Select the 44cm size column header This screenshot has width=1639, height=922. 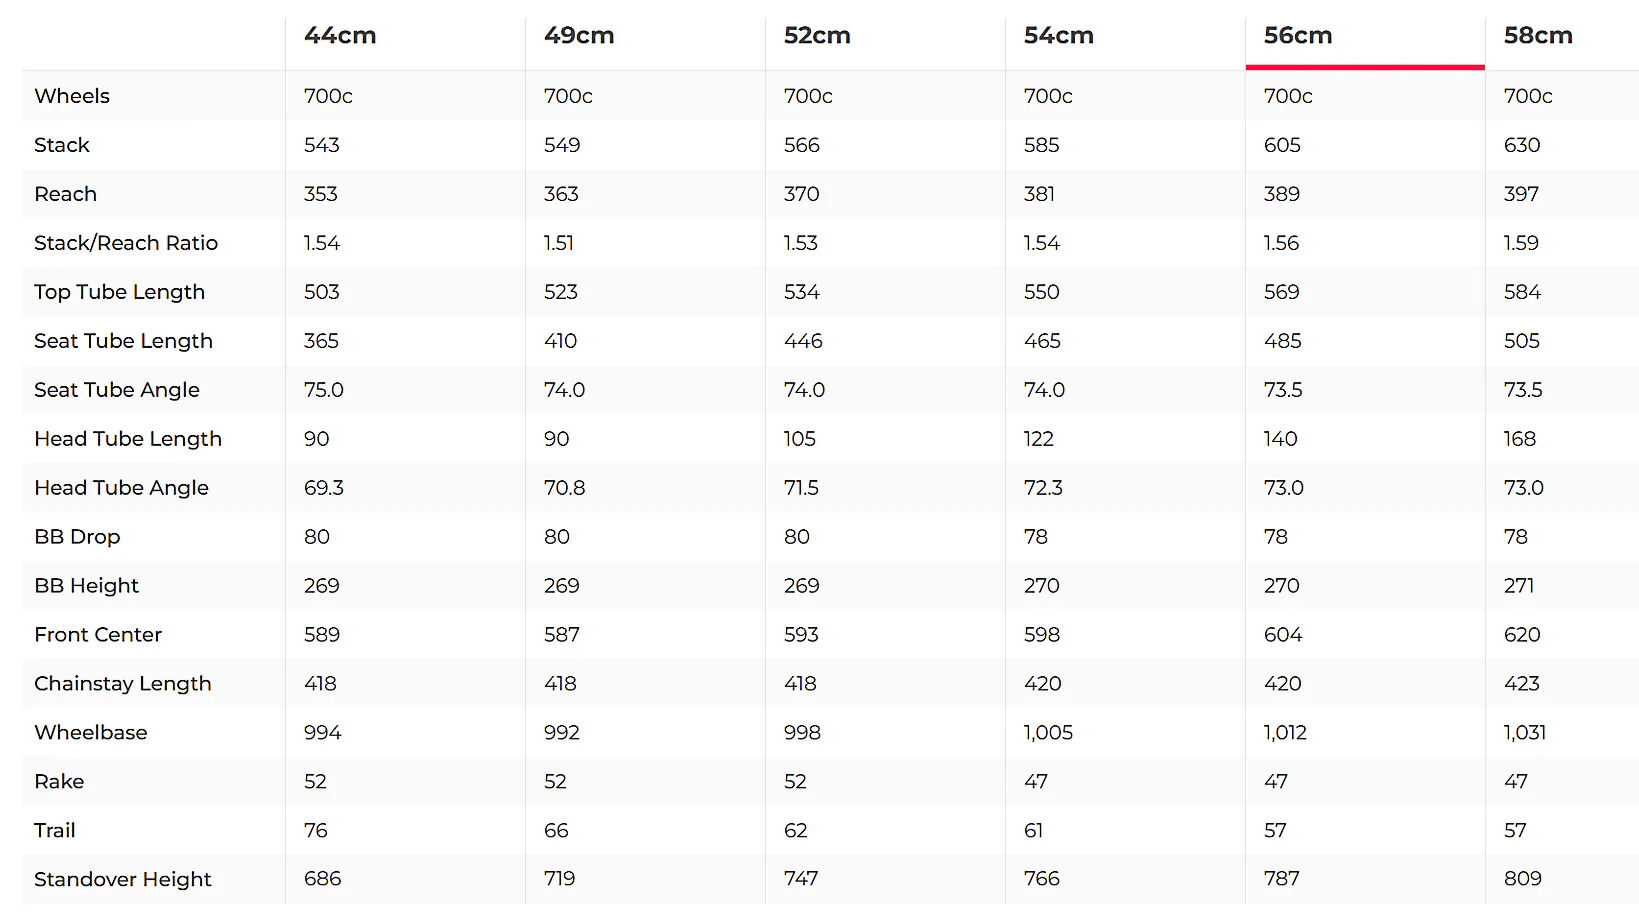pos(340,36)
